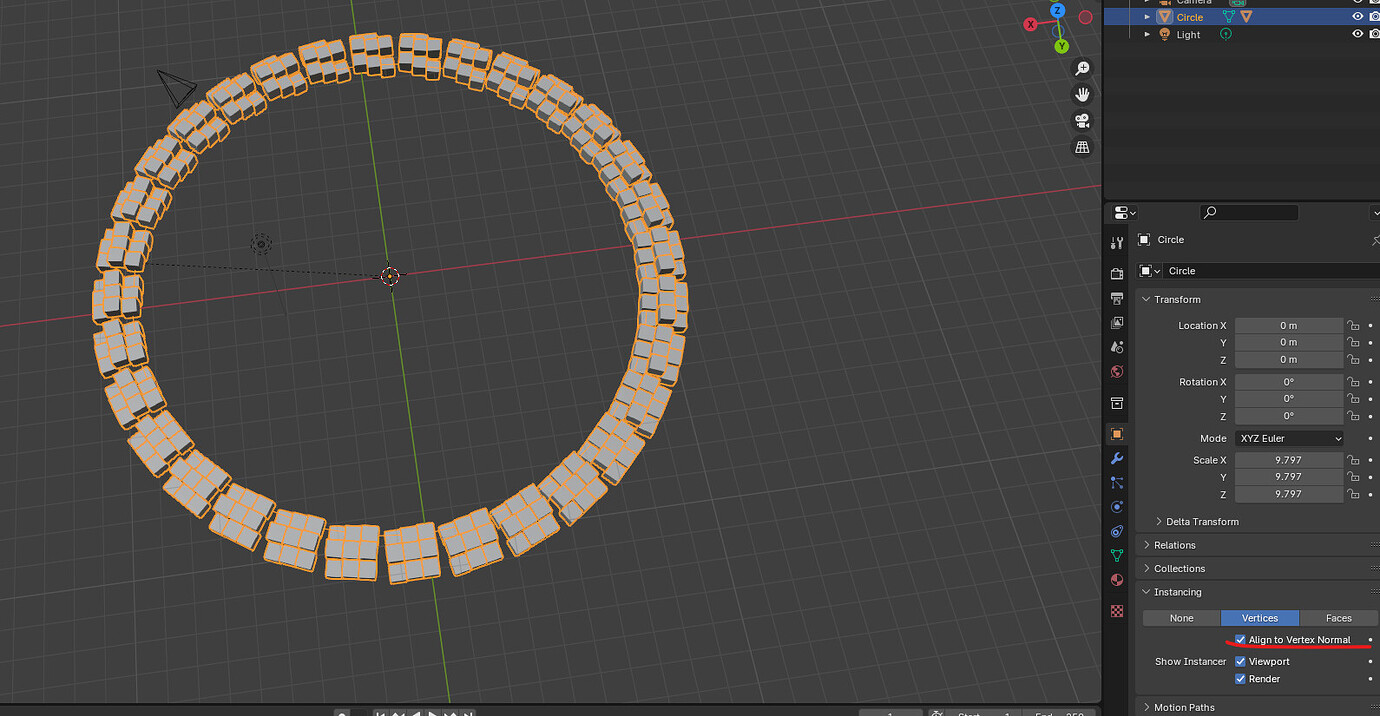Open the Object Data mesh properties tab
Screen dimensions: 1380x716
[1117, 556]
